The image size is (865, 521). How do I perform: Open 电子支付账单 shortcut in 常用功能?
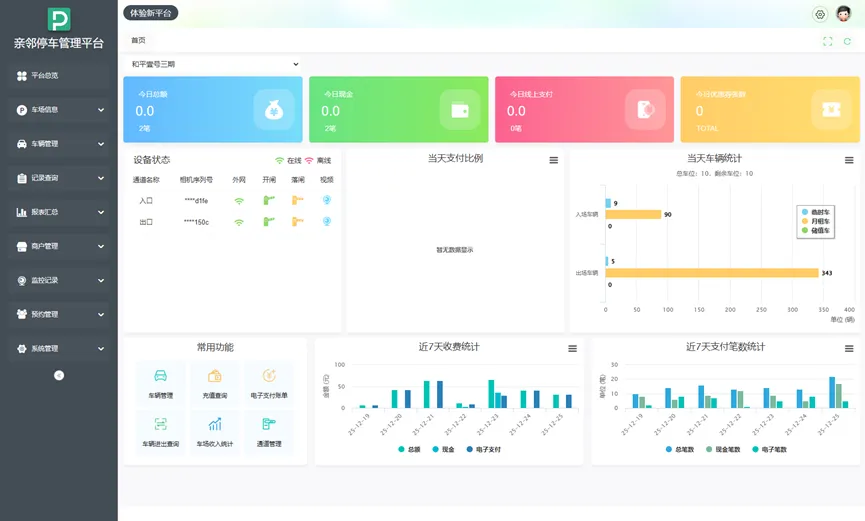pyautogui.click(x=269, y=384)
